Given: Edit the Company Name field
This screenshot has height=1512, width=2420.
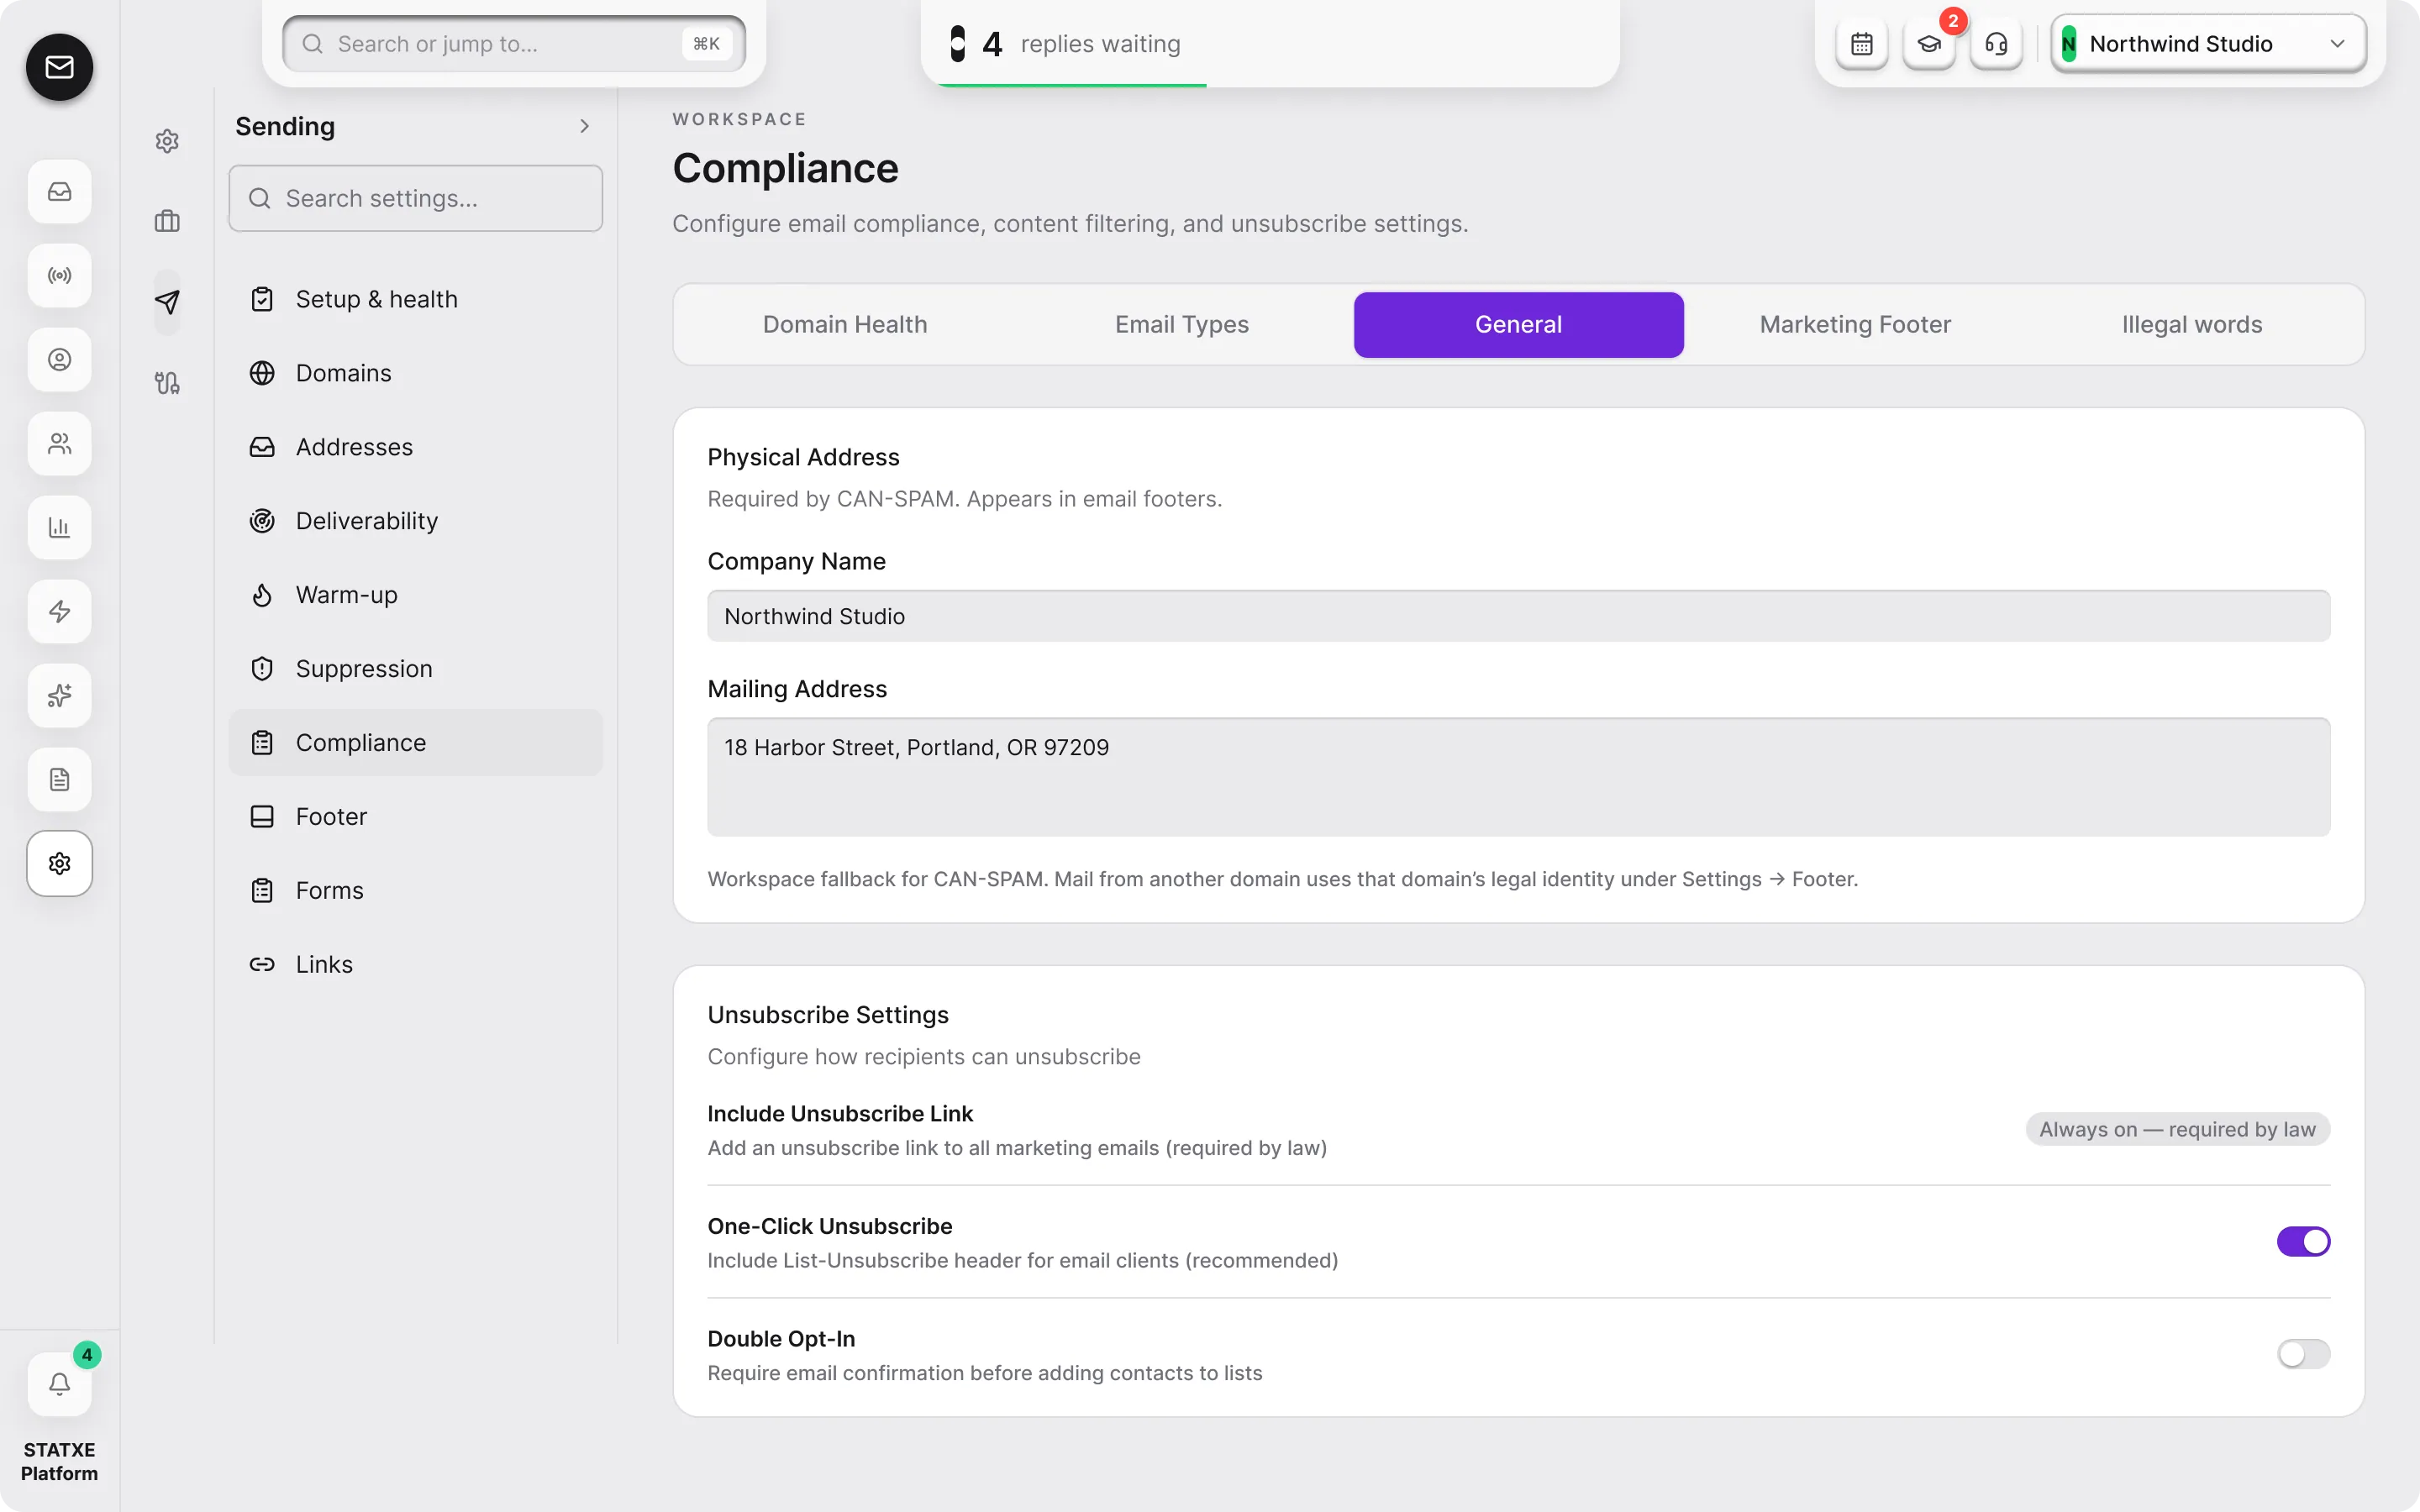Looking at the screenshot, I should (1518, 616).
